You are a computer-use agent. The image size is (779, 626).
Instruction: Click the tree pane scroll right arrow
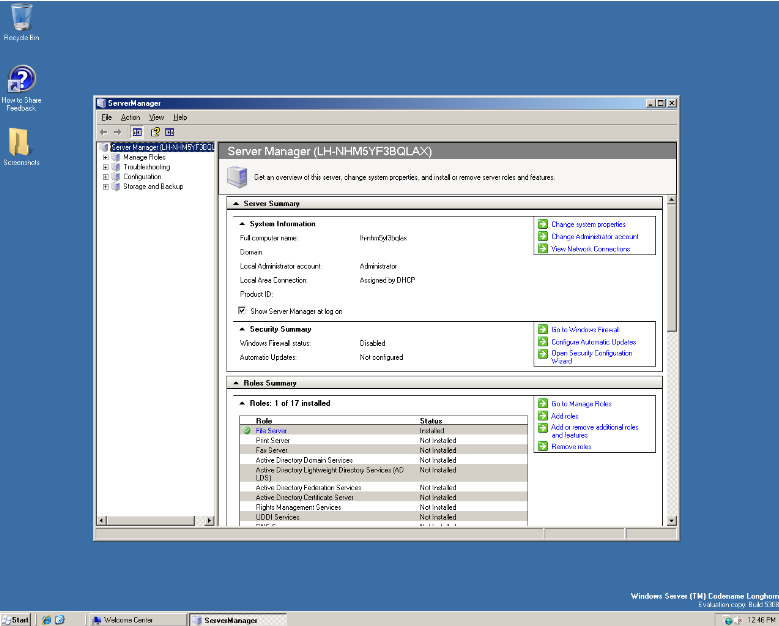pos(209,521)
